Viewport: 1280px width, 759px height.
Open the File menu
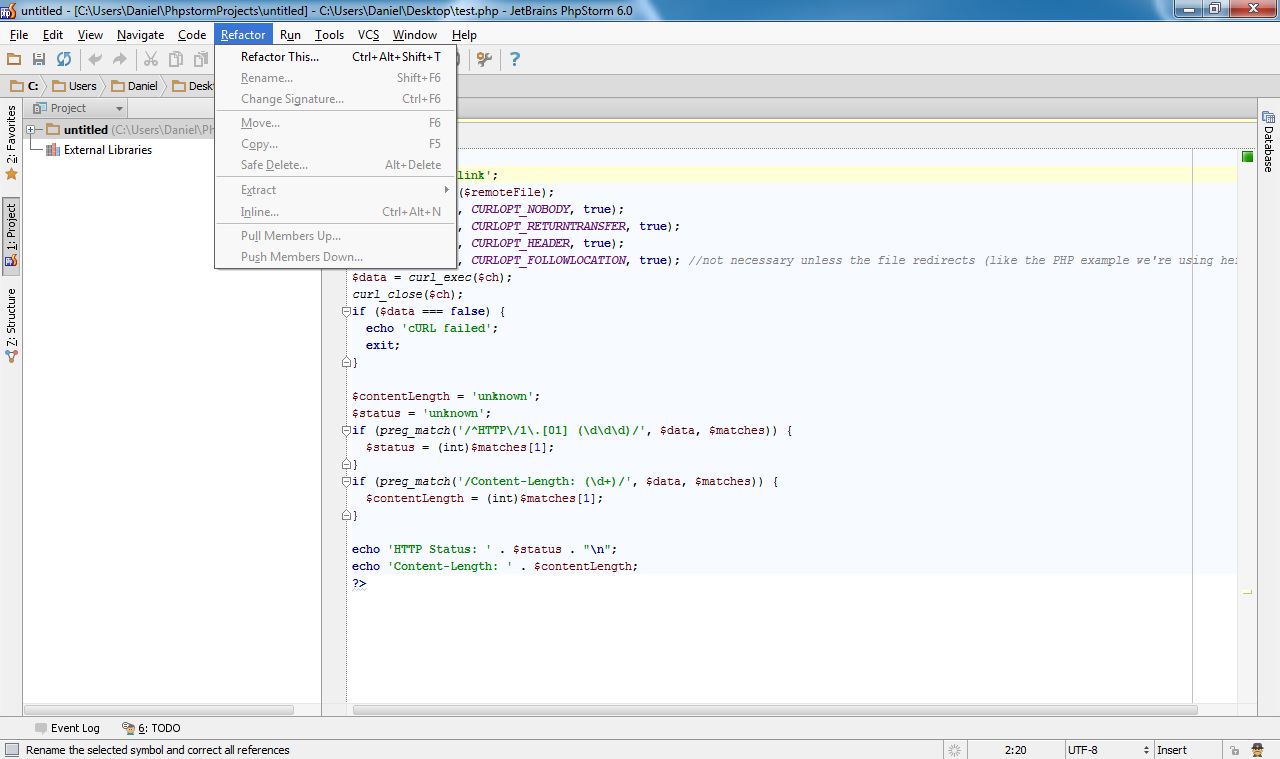19,35
